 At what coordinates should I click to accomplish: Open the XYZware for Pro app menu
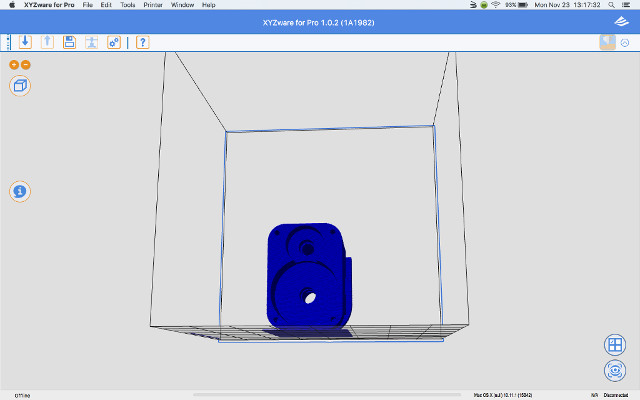tap(49, 5)
